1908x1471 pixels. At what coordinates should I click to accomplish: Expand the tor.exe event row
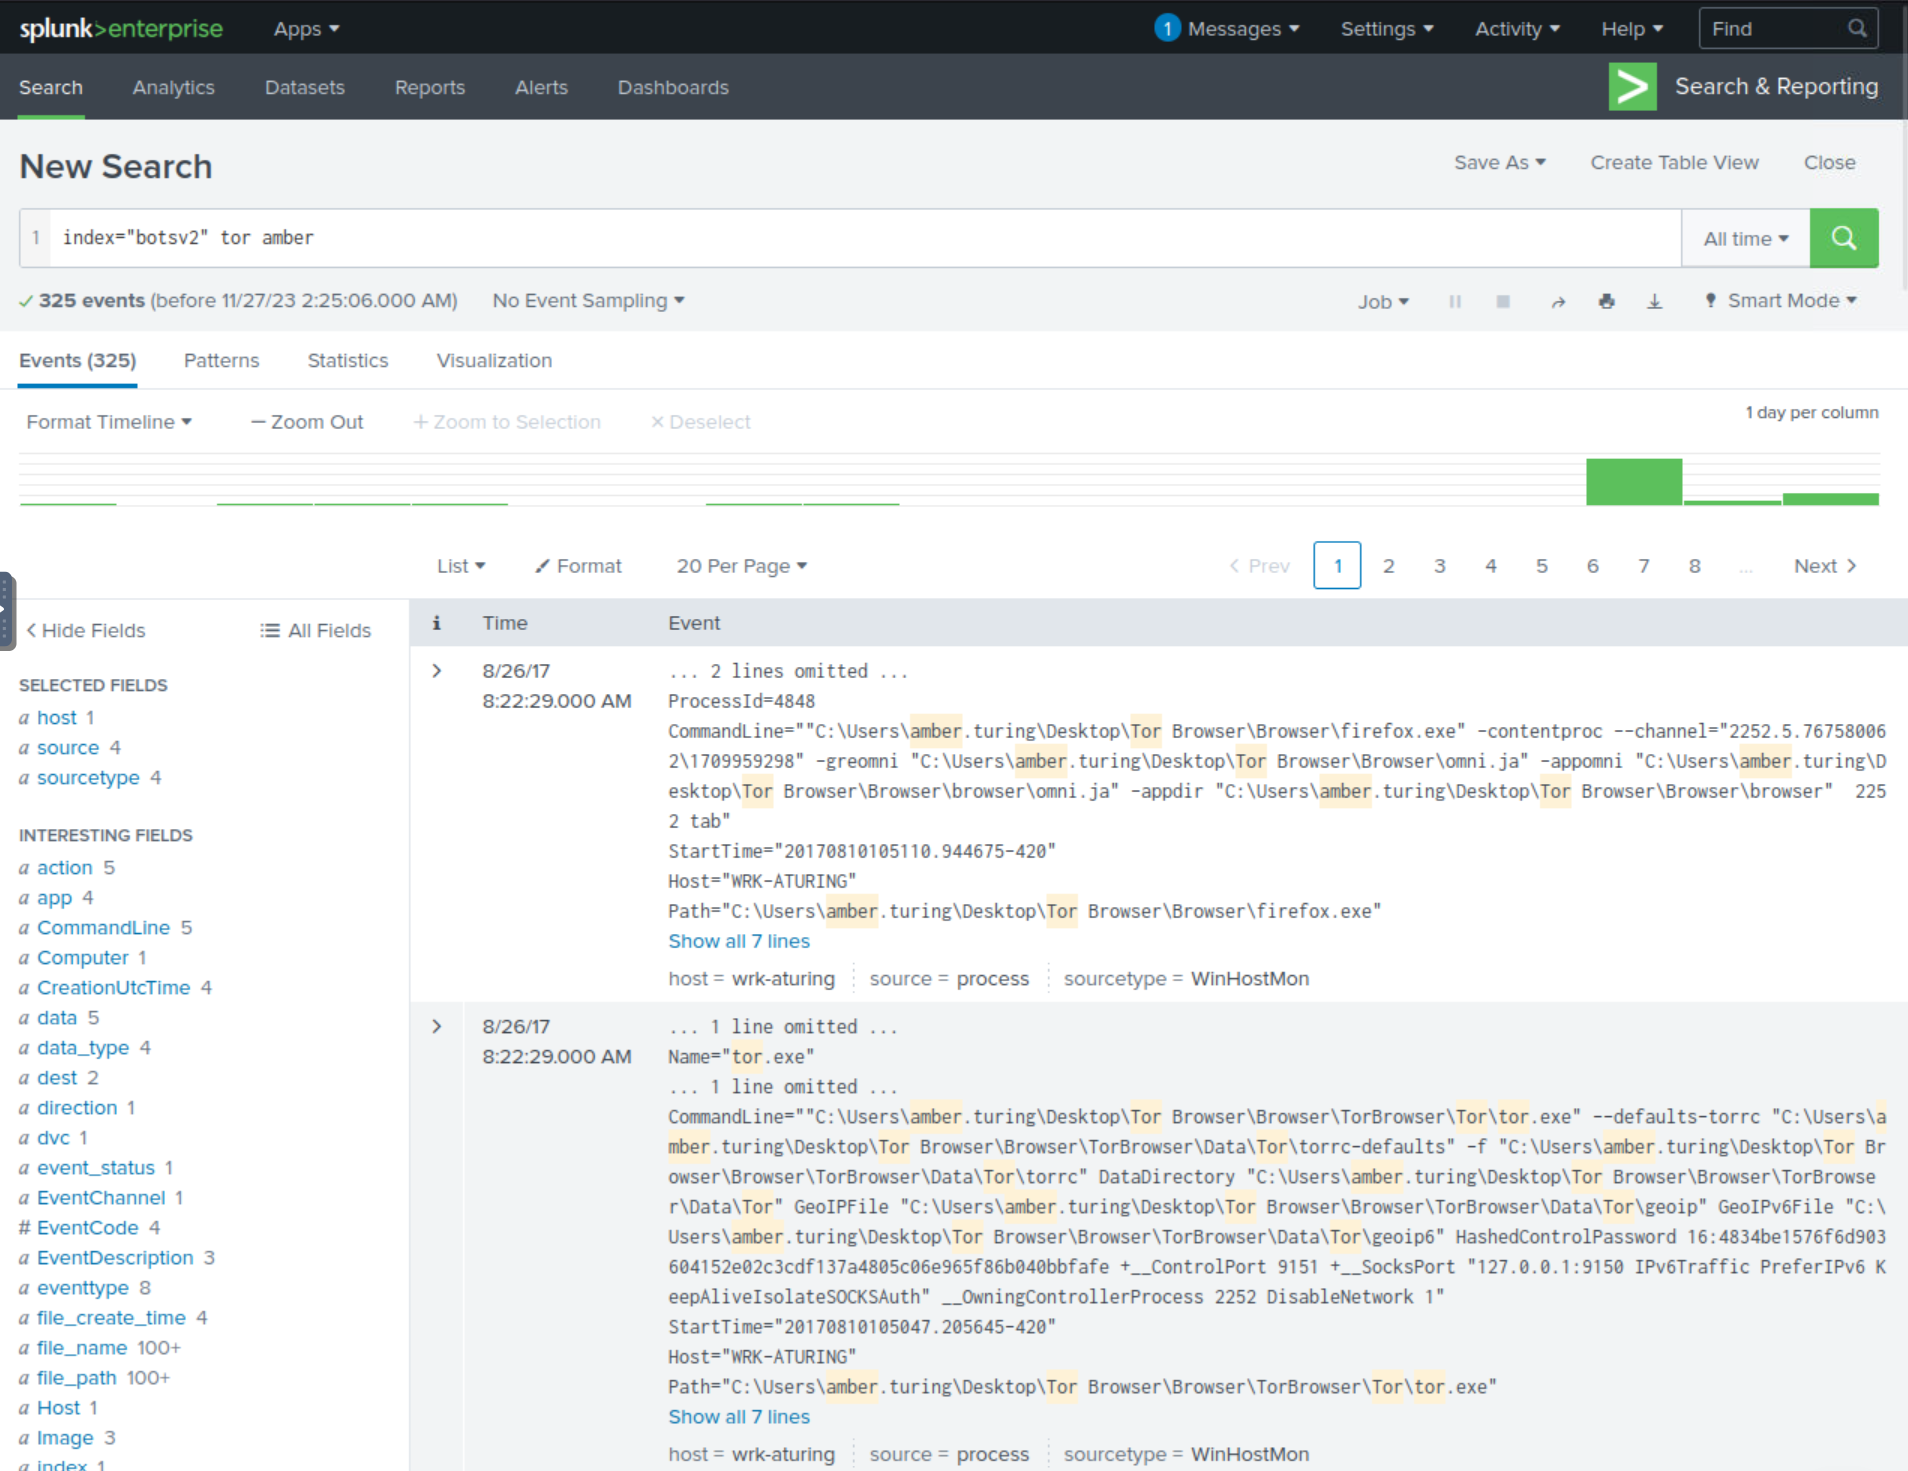(436, 1027)
